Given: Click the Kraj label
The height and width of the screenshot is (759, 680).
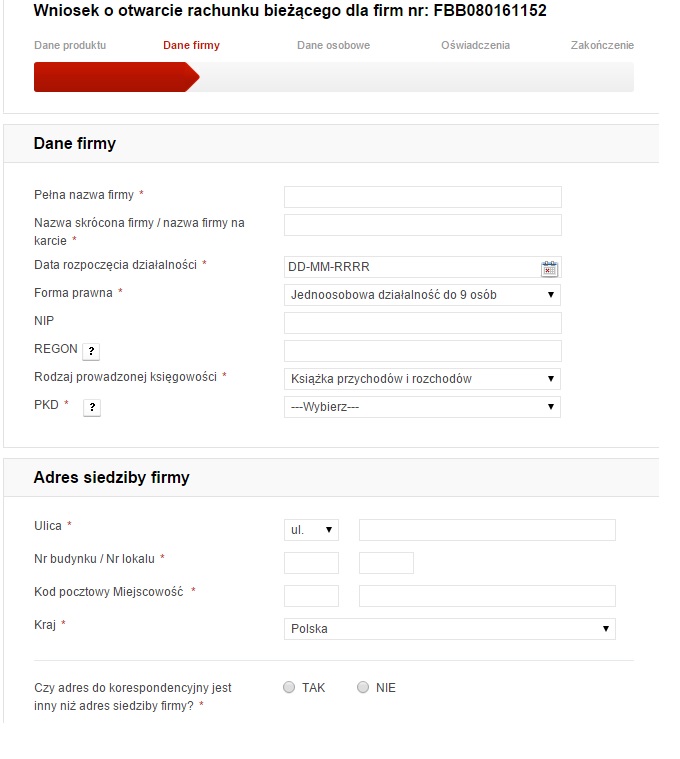Looking at the screenshot, I should click(45, 625).
